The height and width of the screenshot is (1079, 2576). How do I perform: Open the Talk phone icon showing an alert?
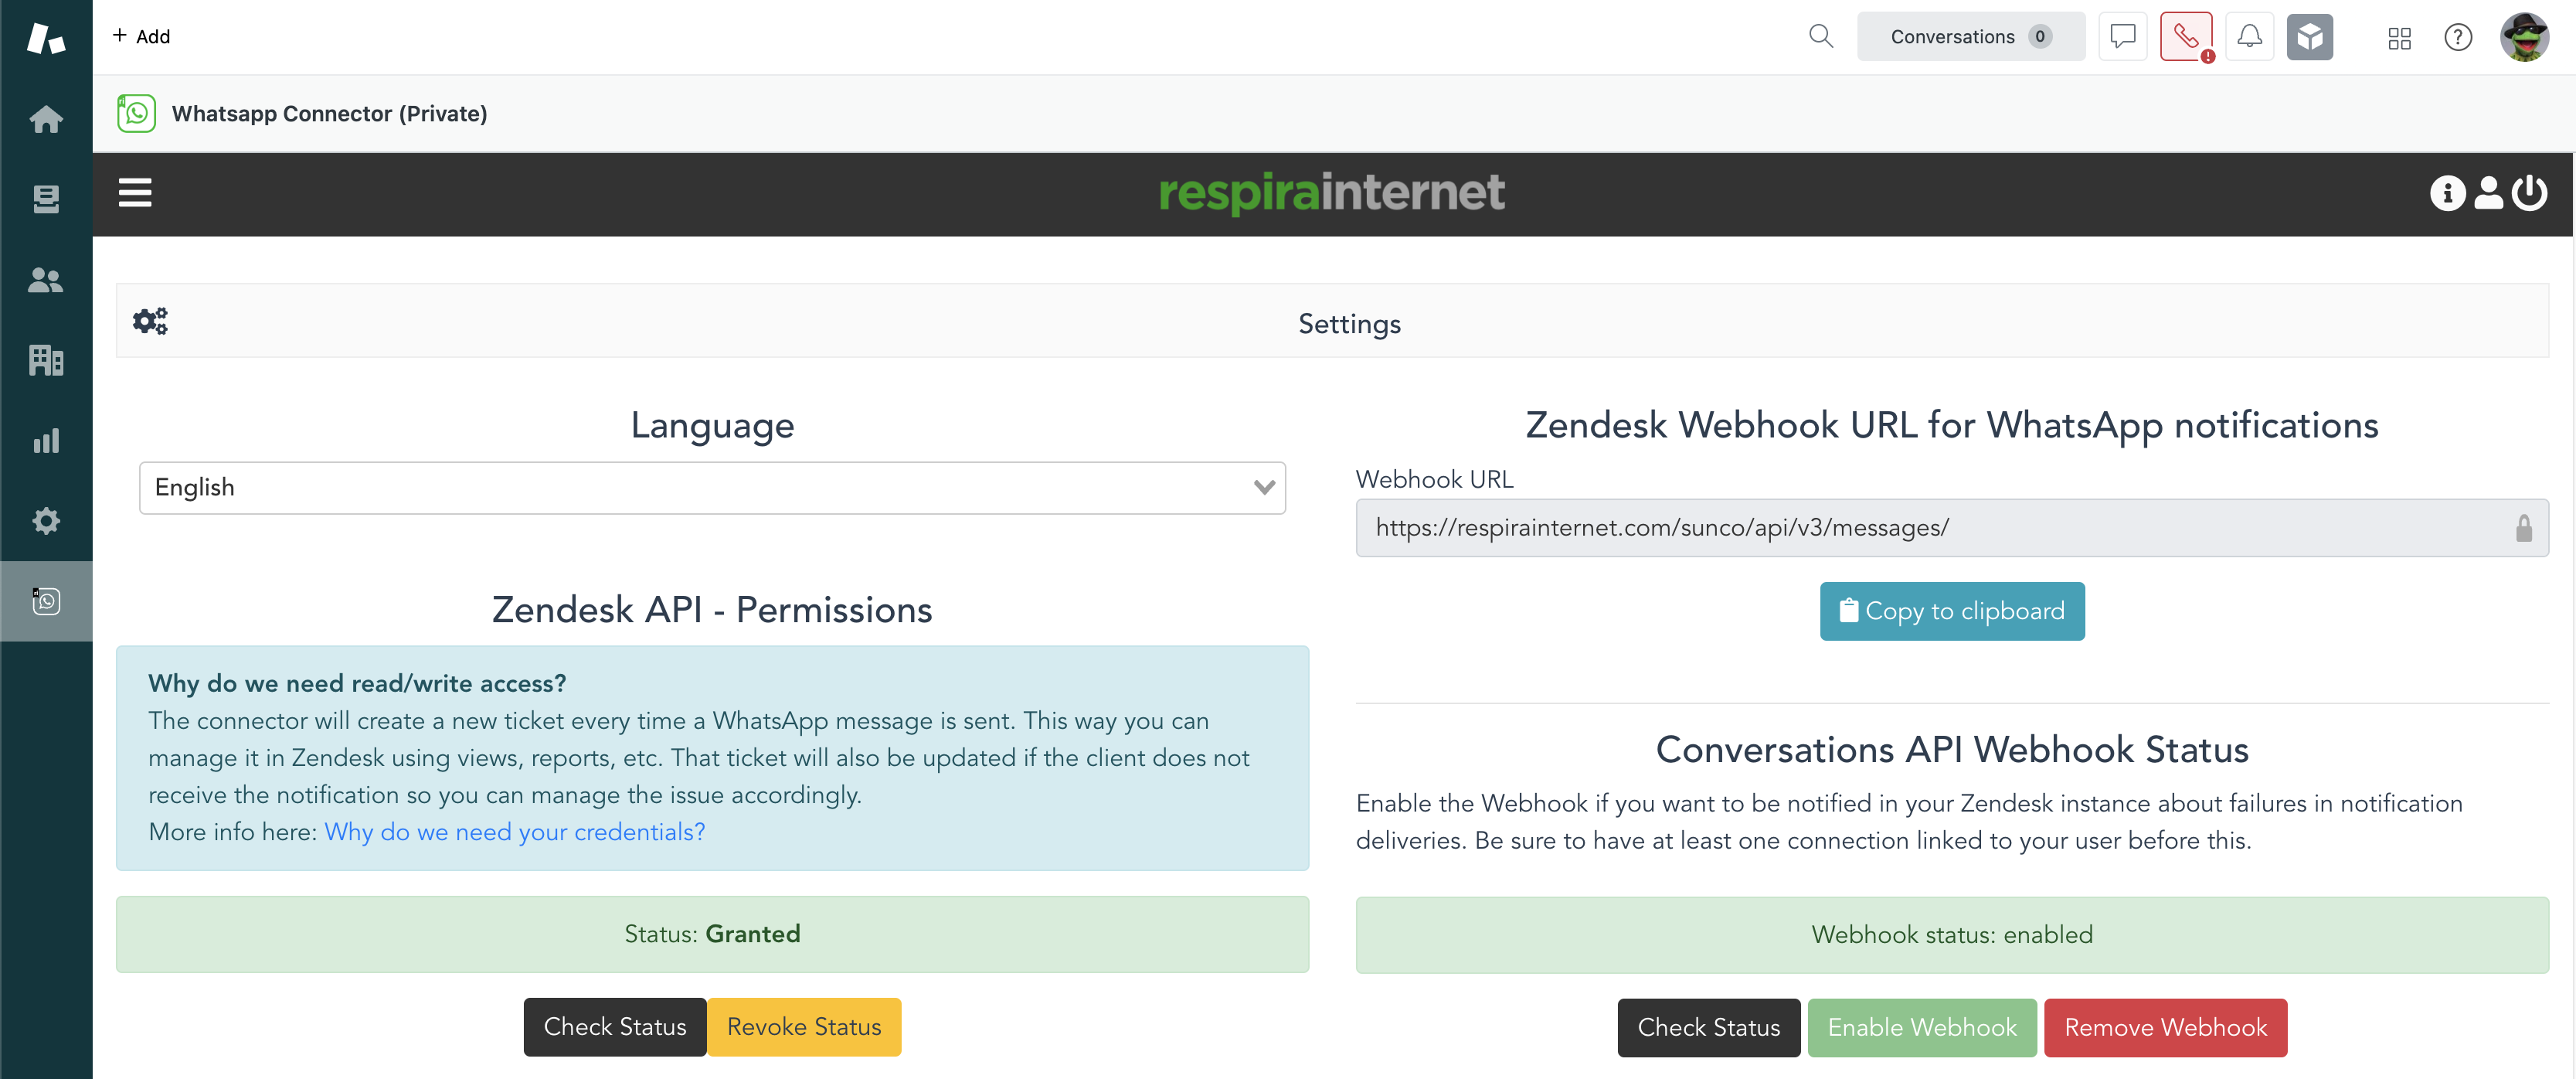[2186, 36]
